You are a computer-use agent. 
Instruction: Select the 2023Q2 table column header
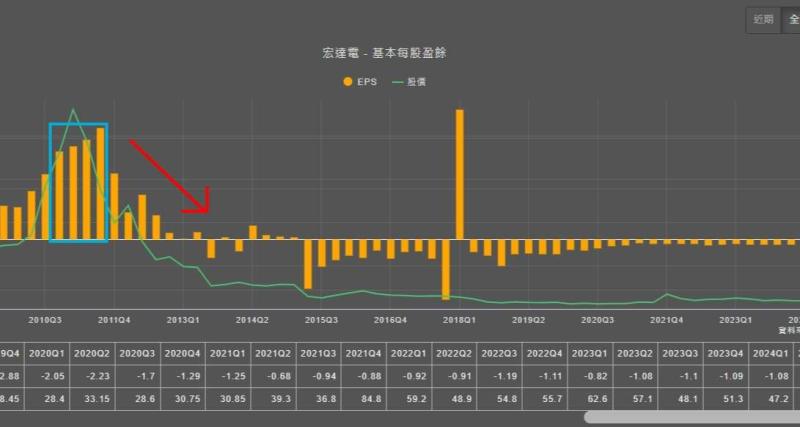tap(635, 354)
